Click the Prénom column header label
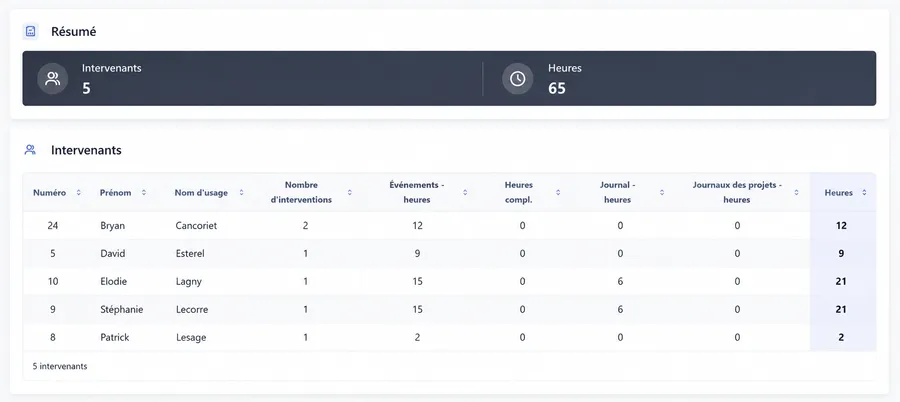This screenshot has height=402, width=900. pos(115,193)
